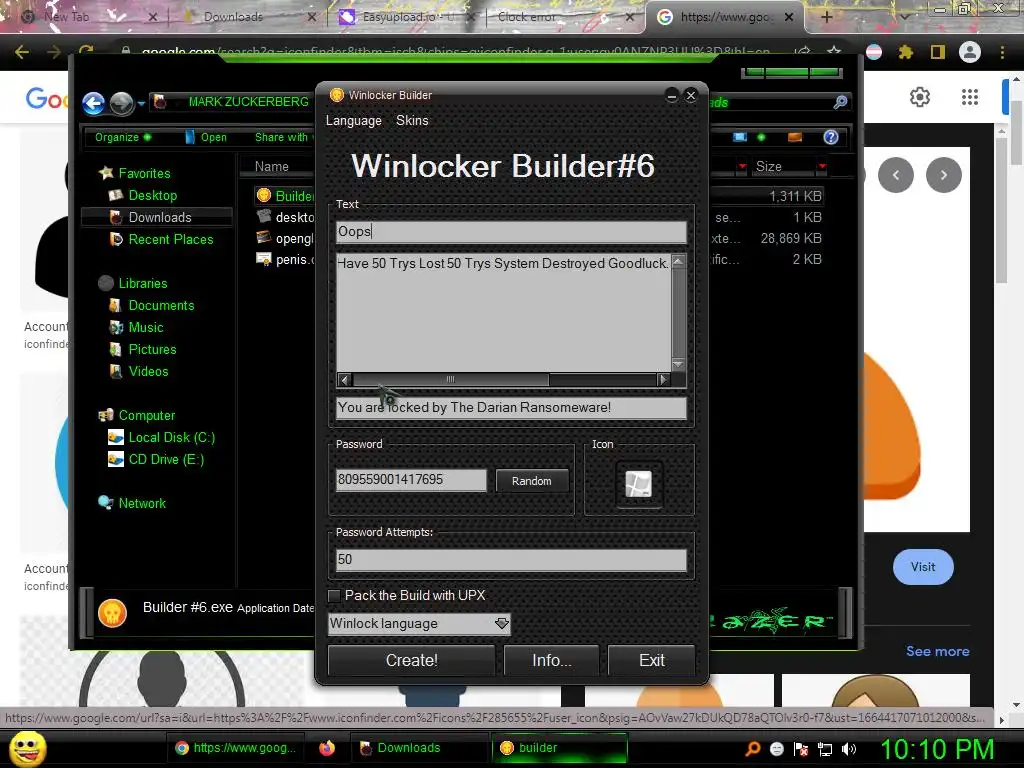Screen dimensions: 1024x768
Task: Open the Skins menu in Winlocker Builder
Action: tap(412, 121)
